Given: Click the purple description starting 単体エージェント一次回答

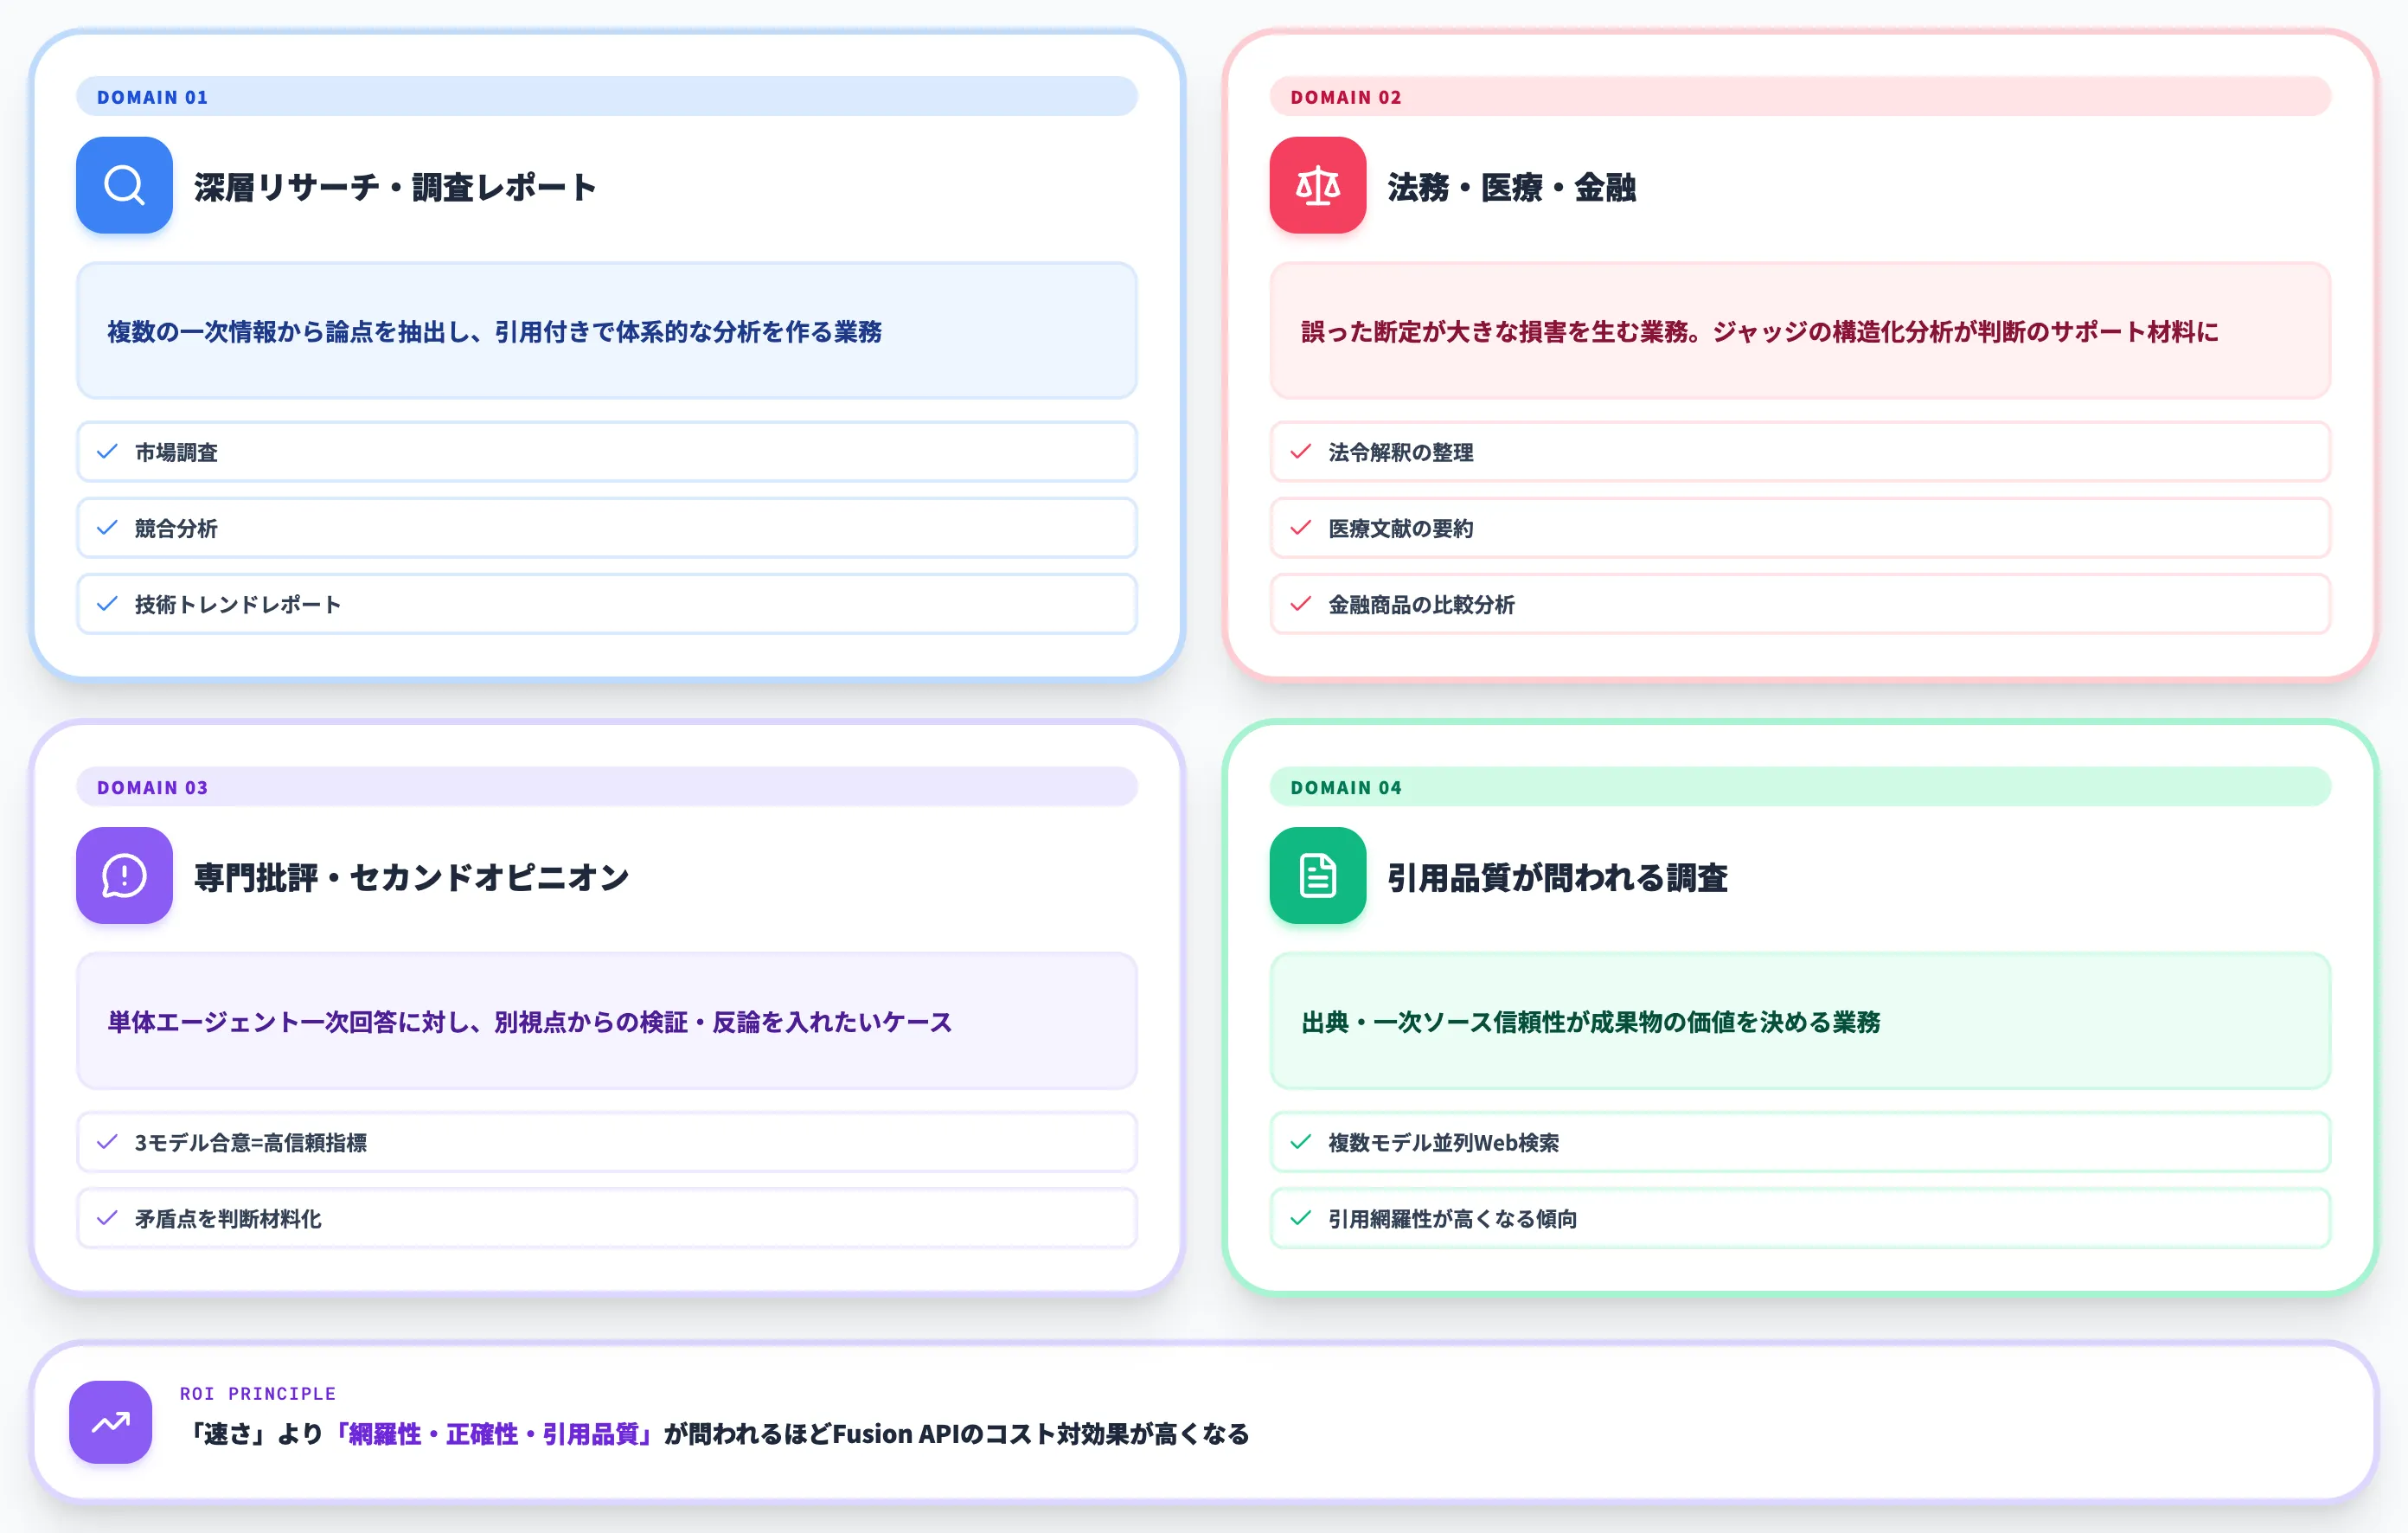Looking at the screenshot, I should 529,1022.
